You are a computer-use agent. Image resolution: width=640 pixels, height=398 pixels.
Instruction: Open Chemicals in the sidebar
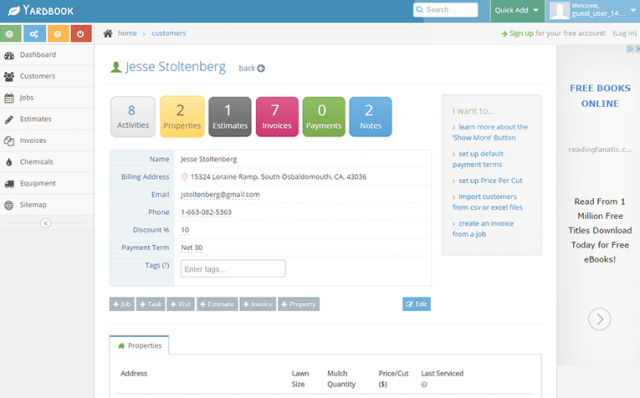click(x=47, y=162)
